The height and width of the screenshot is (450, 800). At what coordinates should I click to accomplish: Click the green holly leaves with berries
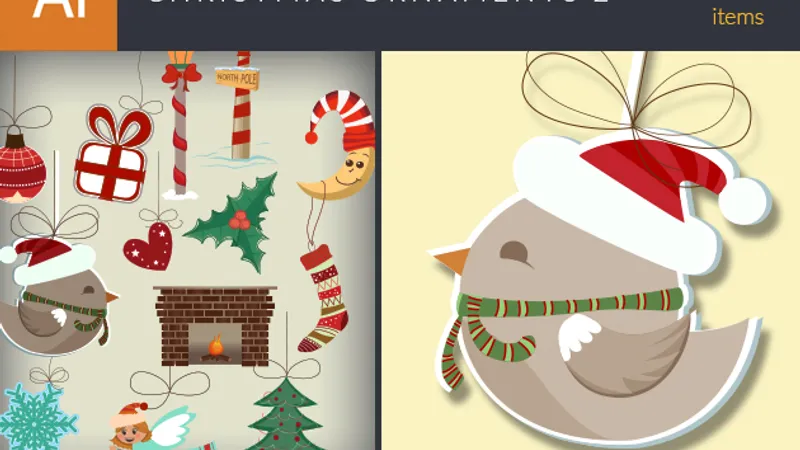pyautogui.click(x=235, y=222)
